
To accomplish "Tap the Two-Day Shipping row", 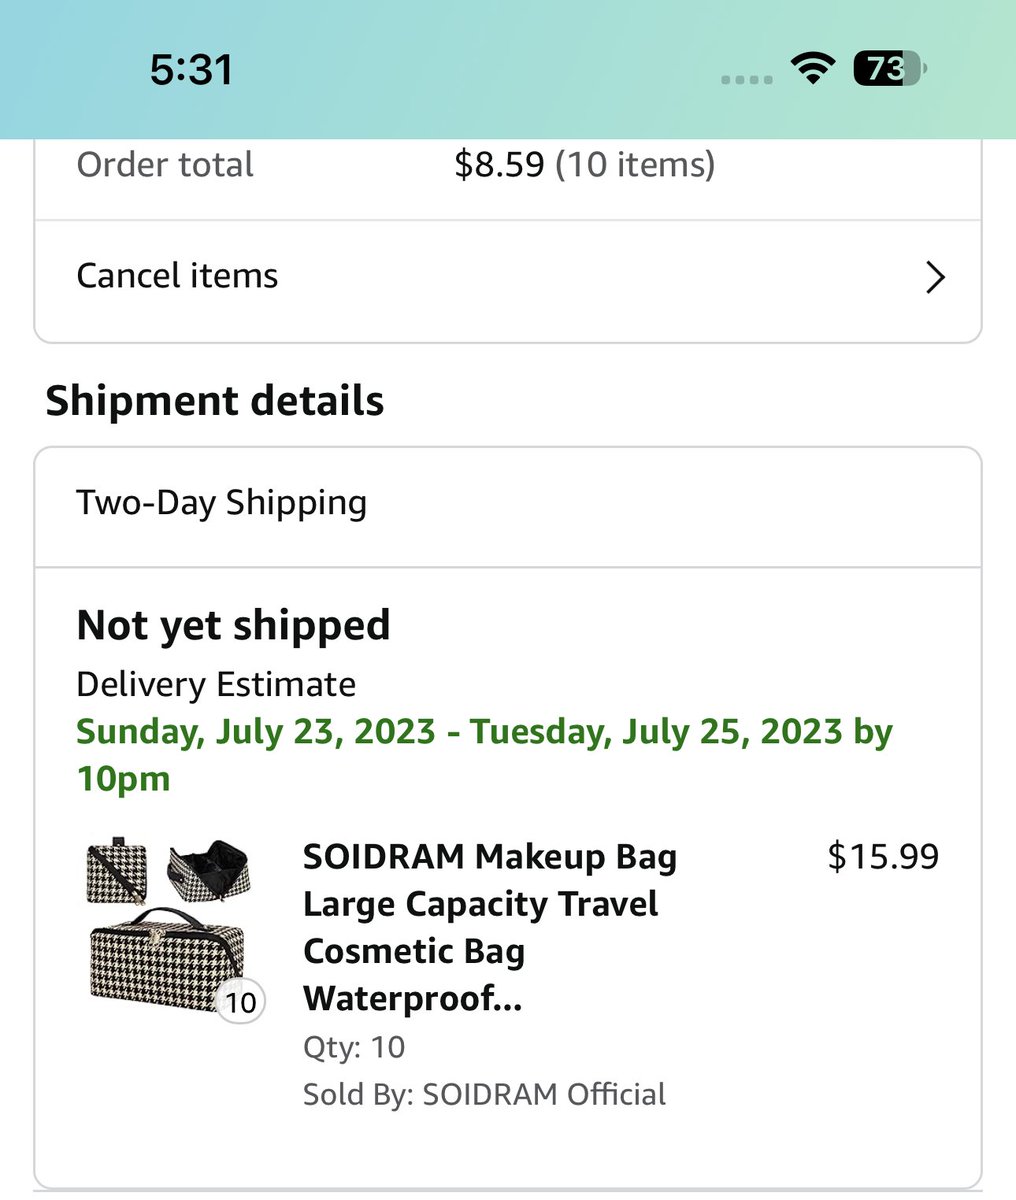I will pos(508,503).
